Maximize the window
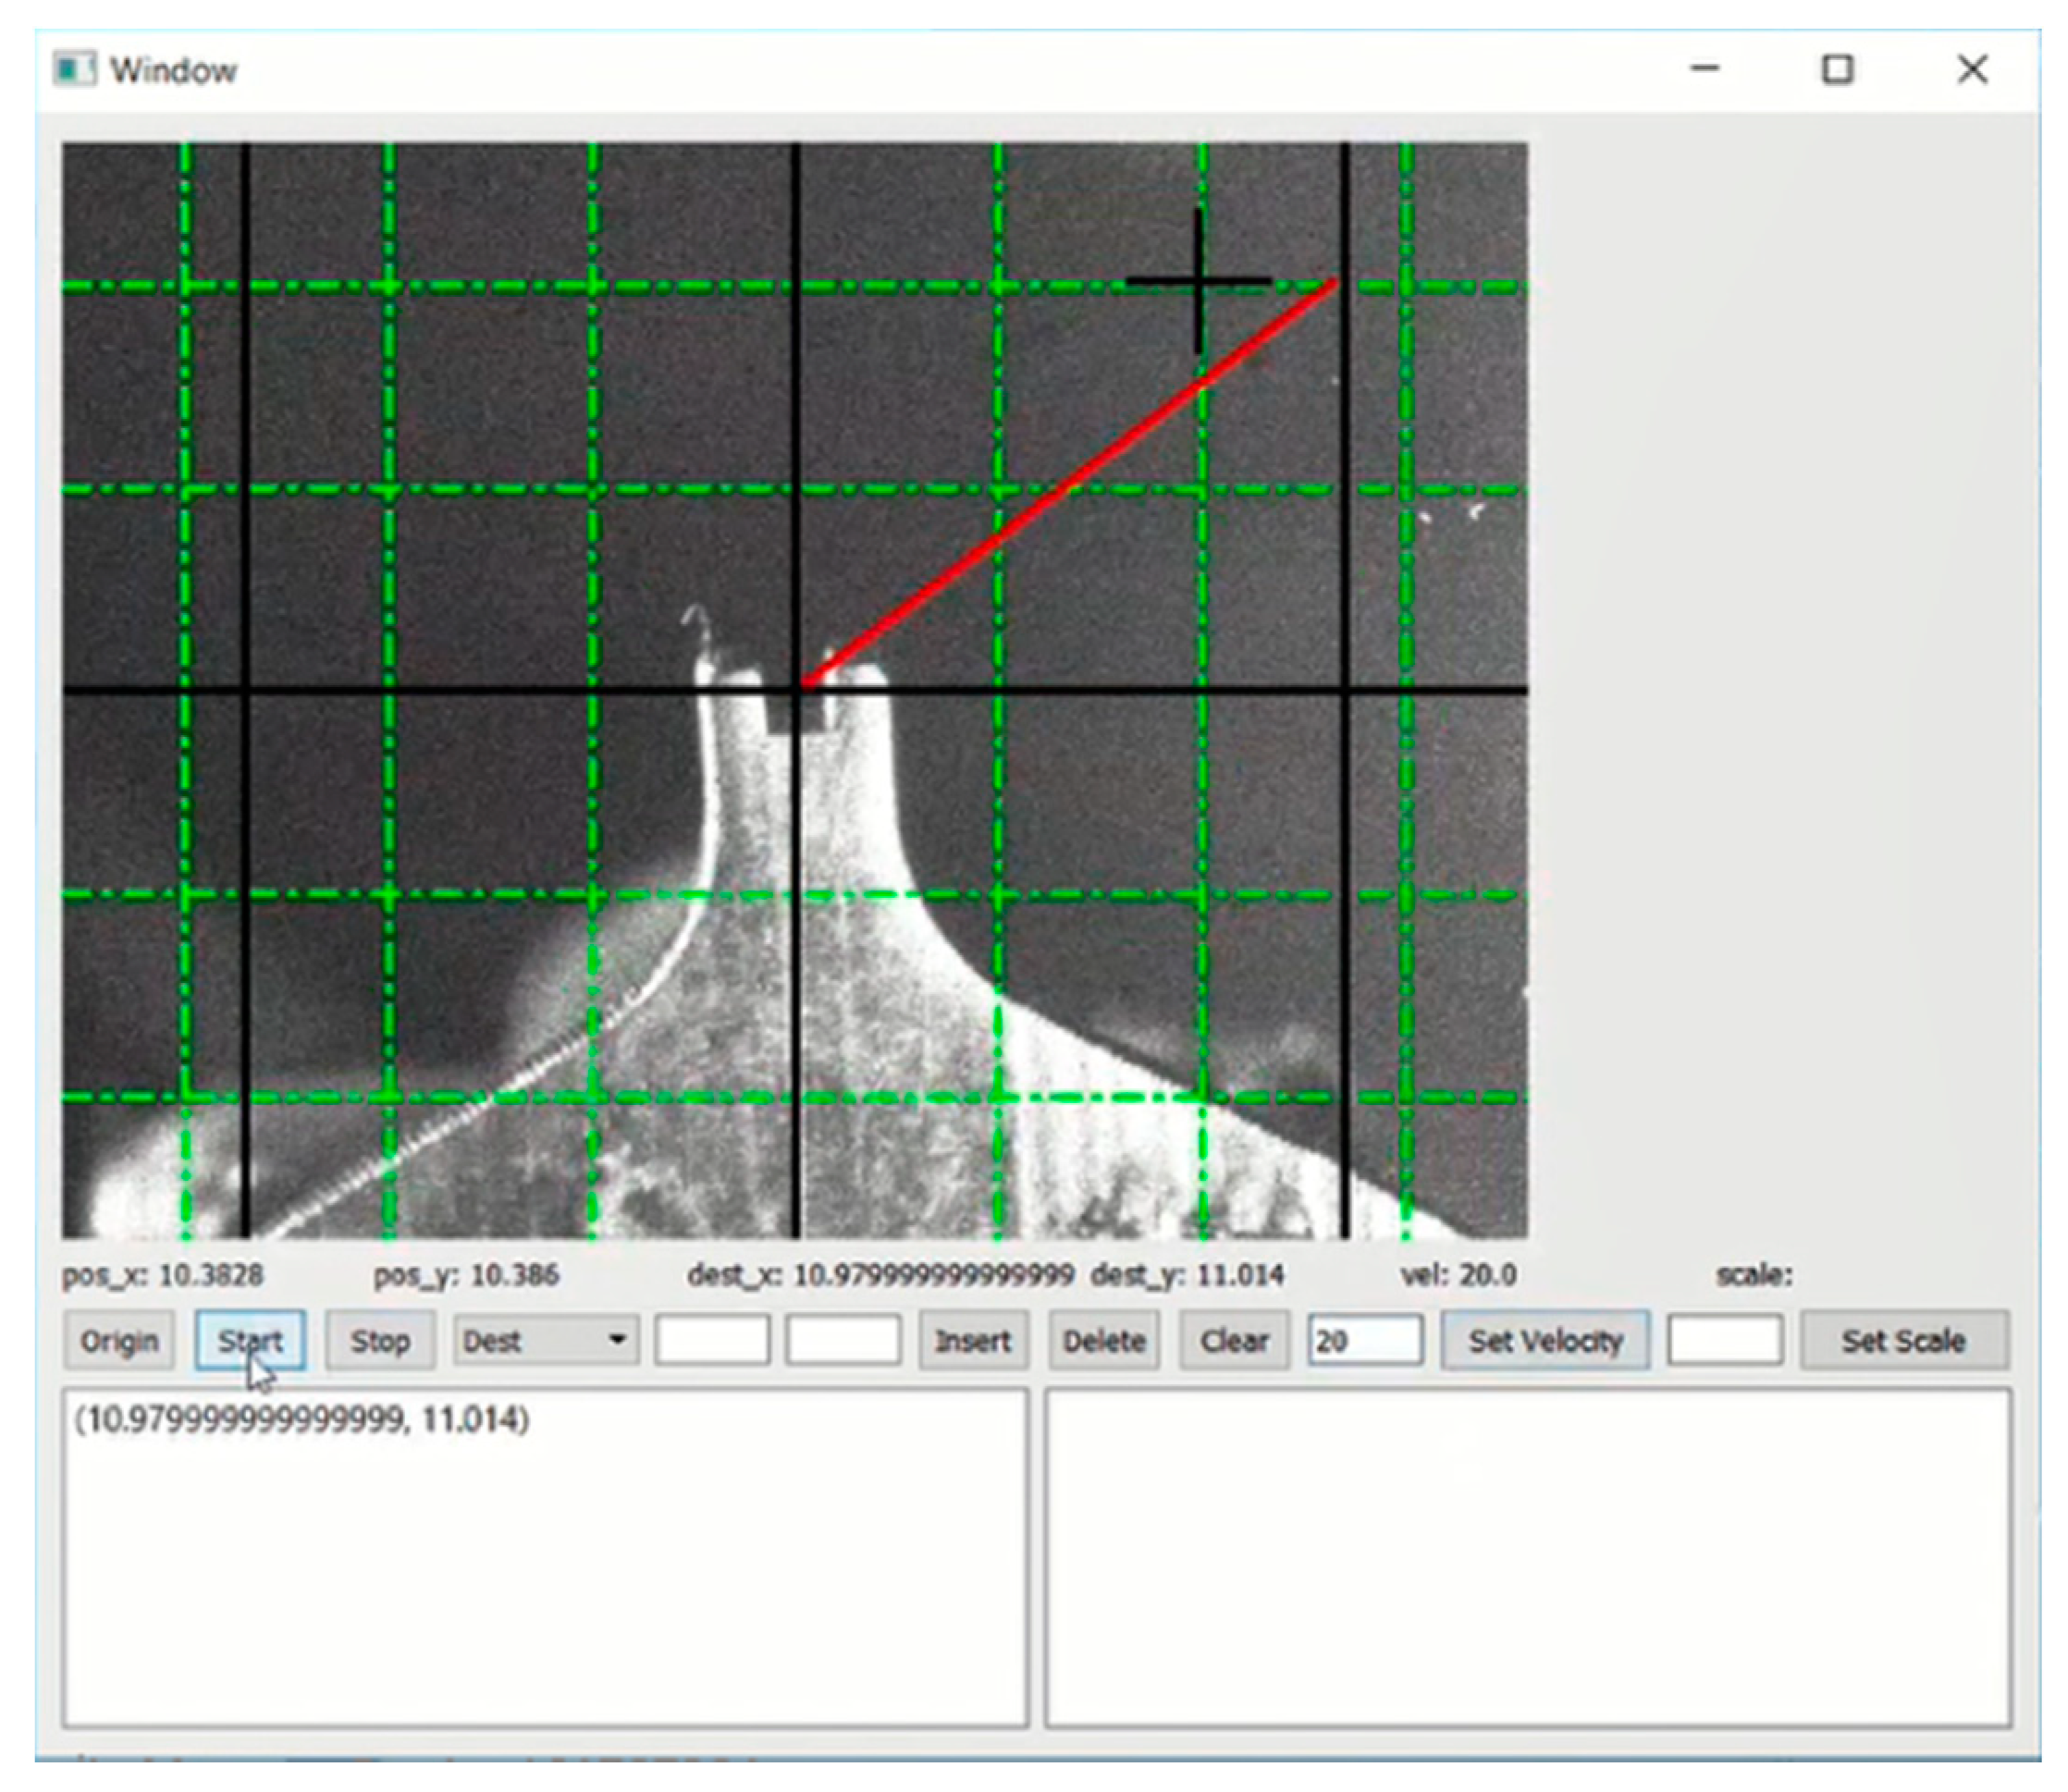Viewport: 2068px width, 1792px height. click(1837, 70)
